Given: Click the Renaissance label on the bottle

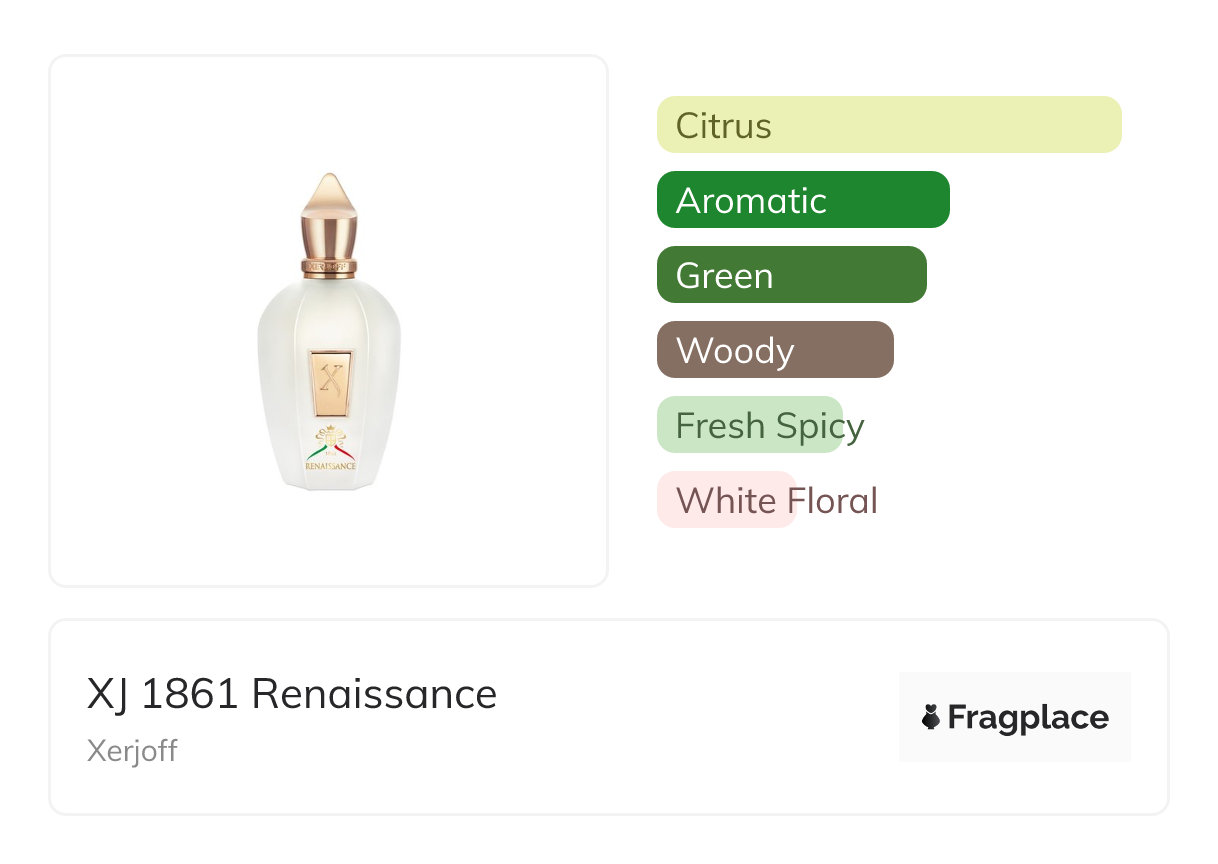Looking at the screenshot, I should click(x=330, y=466).
